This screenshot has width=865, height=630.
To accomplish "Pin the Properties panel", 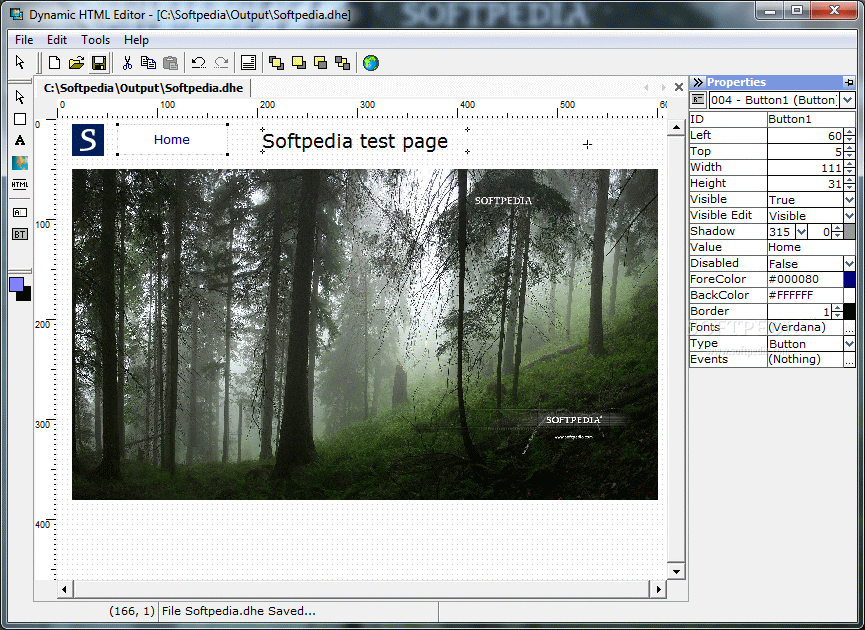I will click(x=849, y=82).
